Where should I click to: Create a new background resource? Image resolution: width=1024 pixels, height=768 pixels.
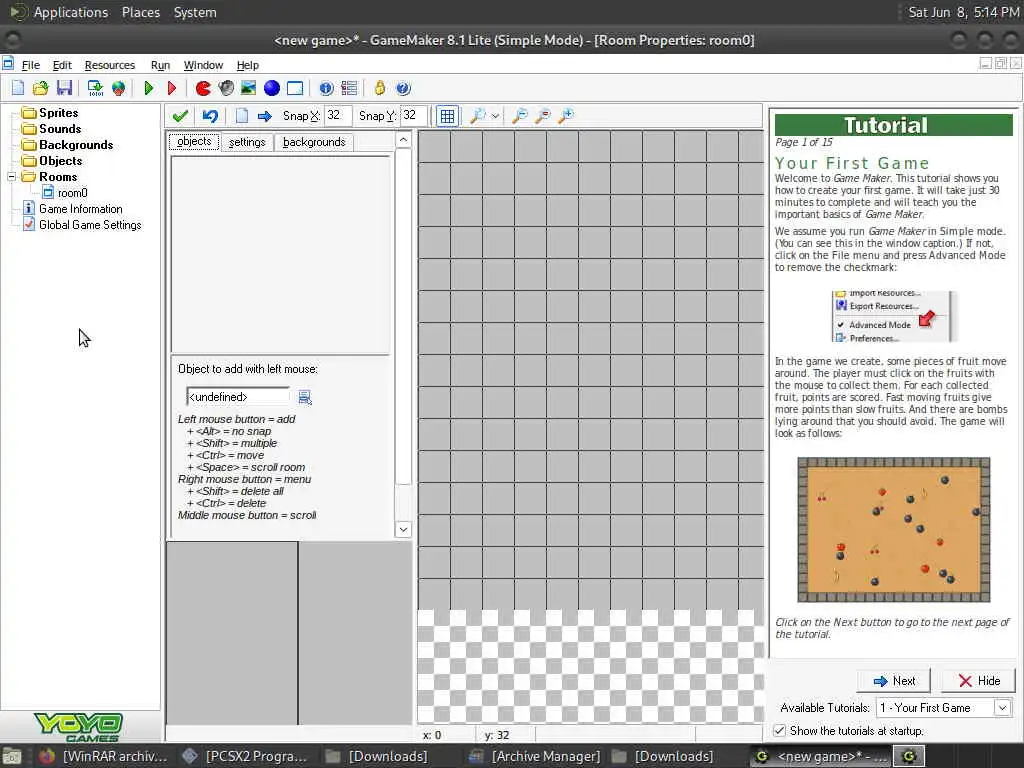point(249,88)
